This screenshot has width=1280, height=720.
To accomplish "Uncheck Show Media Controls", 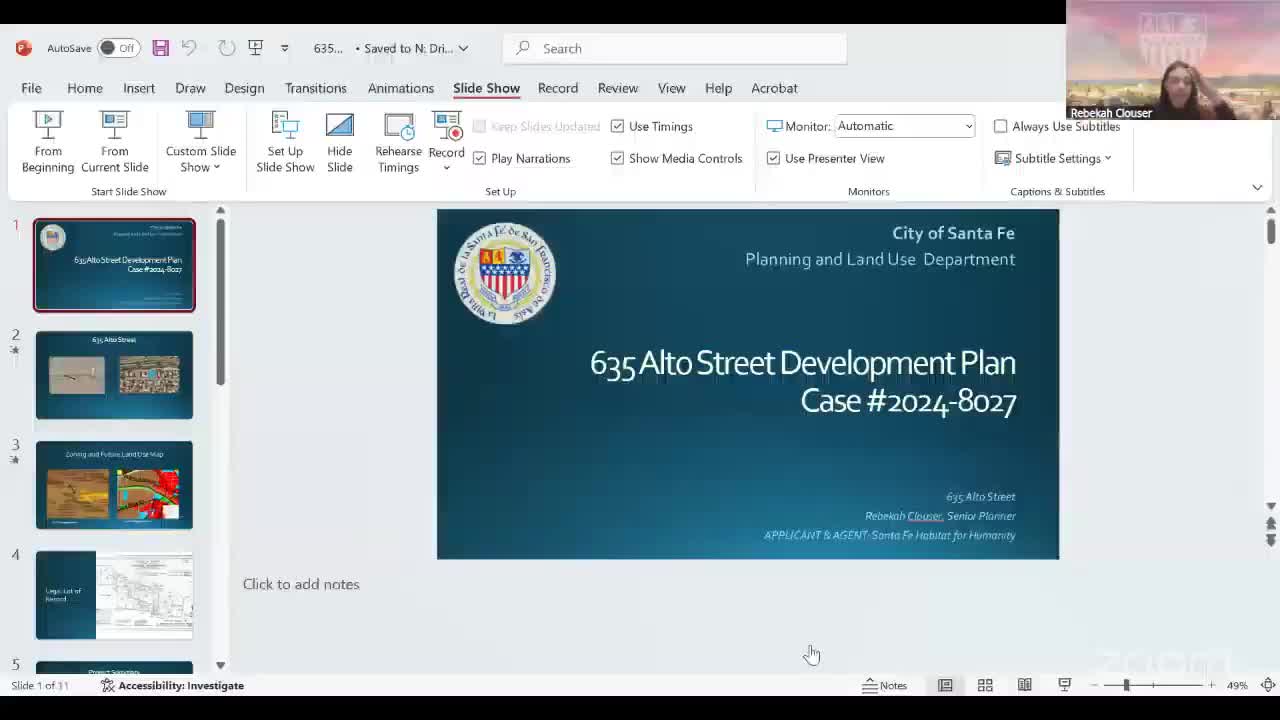I will [x=617, y=158].
